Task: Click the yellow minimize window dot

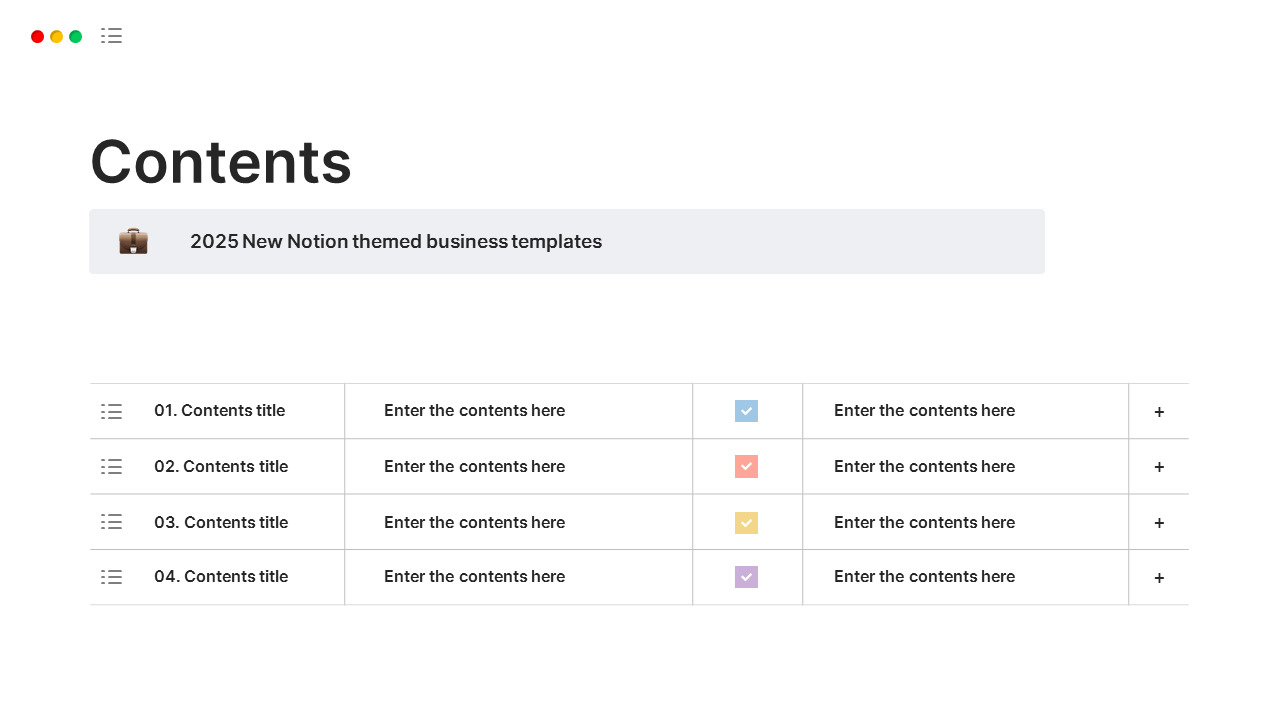Action: 57,37
